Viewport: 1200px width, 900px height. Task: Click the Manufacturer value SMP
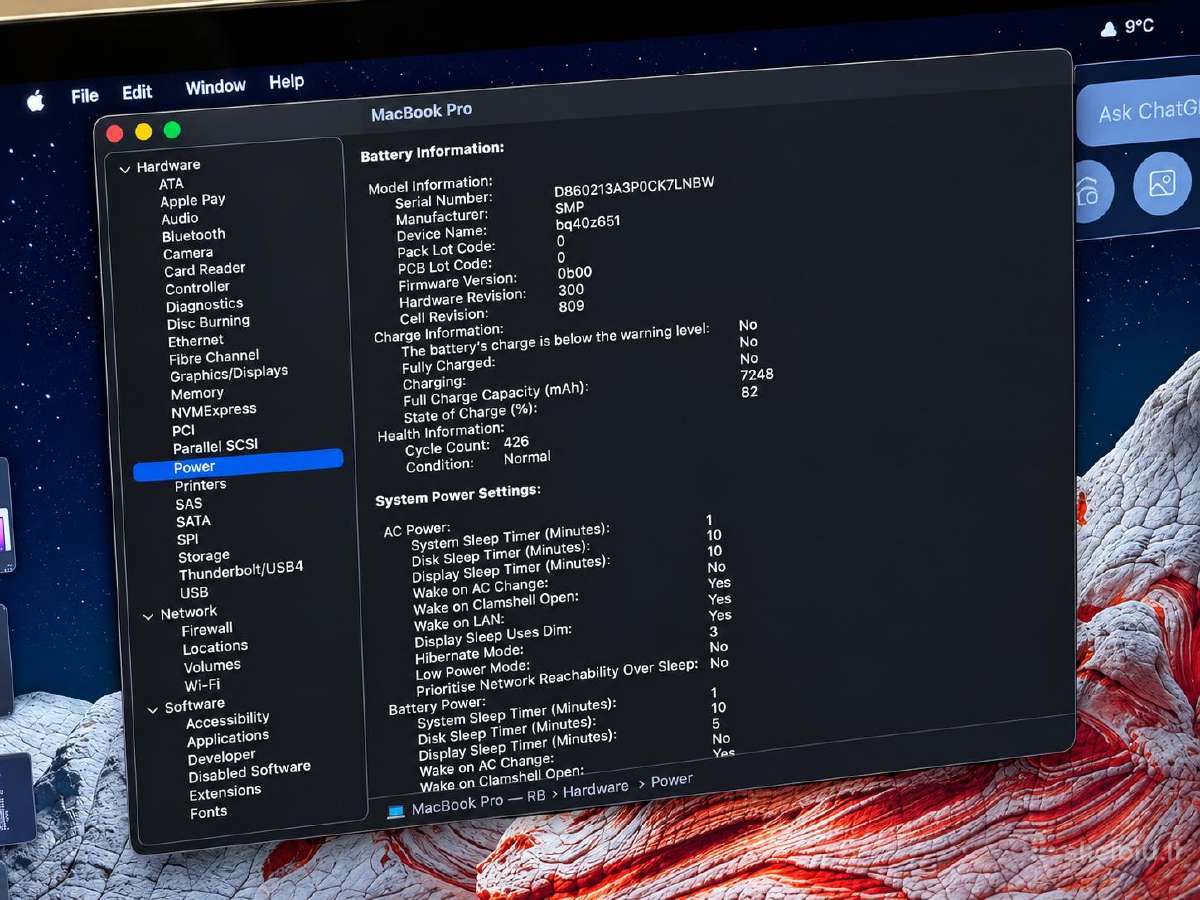pos(570,207)
